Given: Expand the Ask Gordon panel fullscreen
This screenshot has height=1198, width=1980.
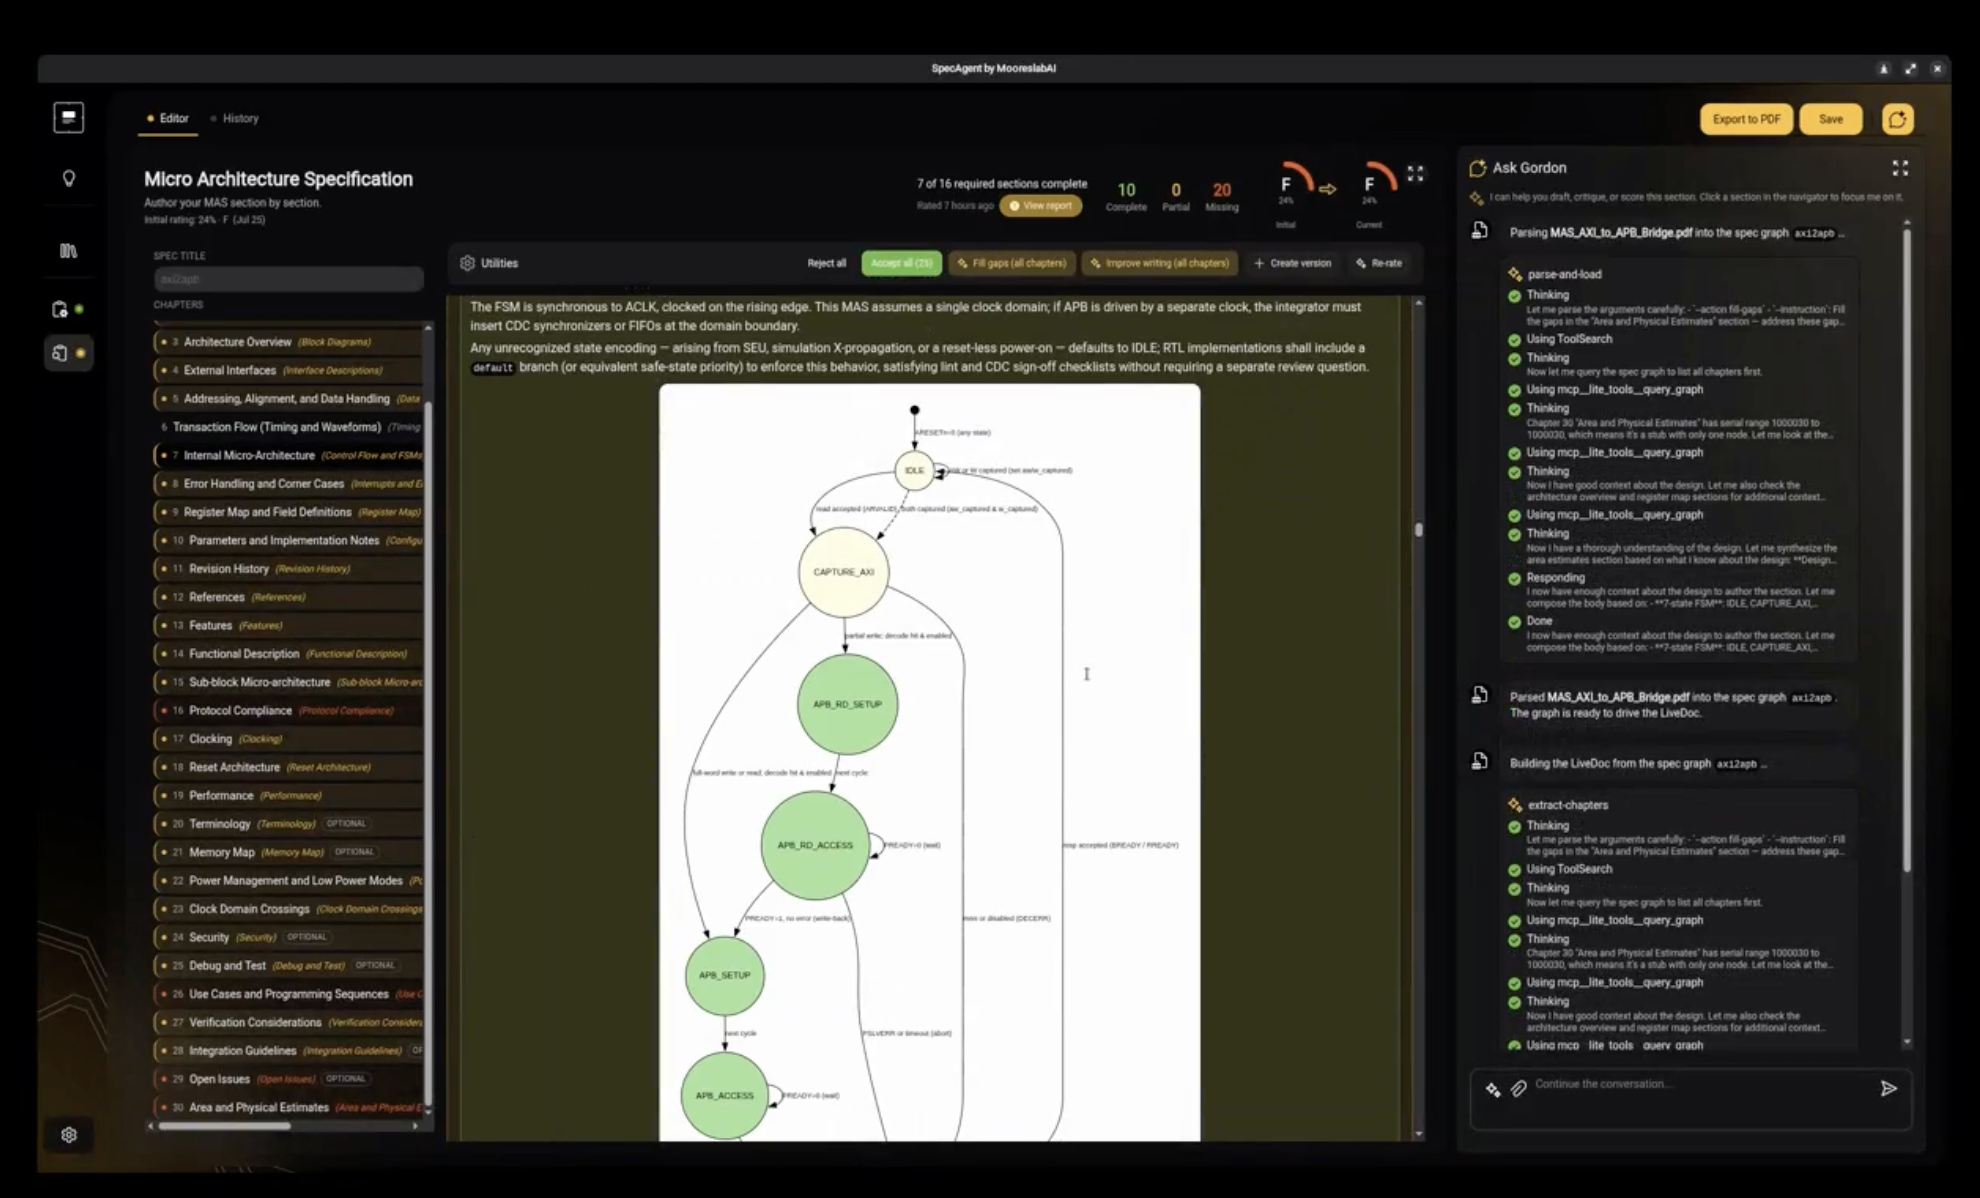Looking at the screenshot, I should pyautogui.click(x=1900, y=168).
